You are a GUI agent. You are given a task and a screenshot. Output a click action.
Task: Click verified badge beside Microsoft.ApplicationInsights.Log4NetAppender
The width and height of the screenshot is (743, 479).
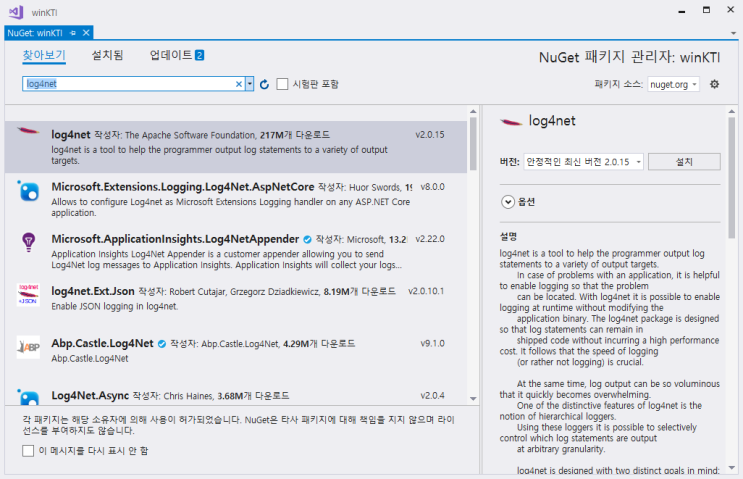(307, 239)
